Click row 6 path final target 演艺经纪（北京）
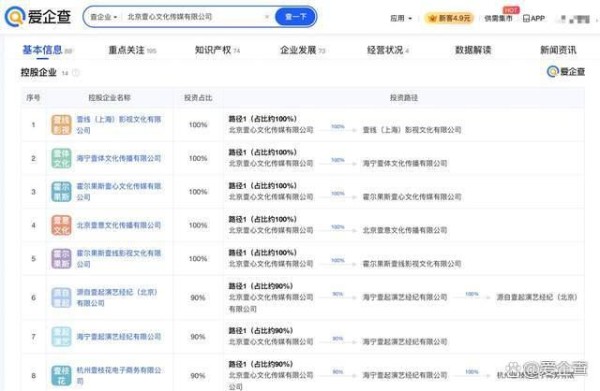Screen dimensions: 600x391 click(537, 297)
